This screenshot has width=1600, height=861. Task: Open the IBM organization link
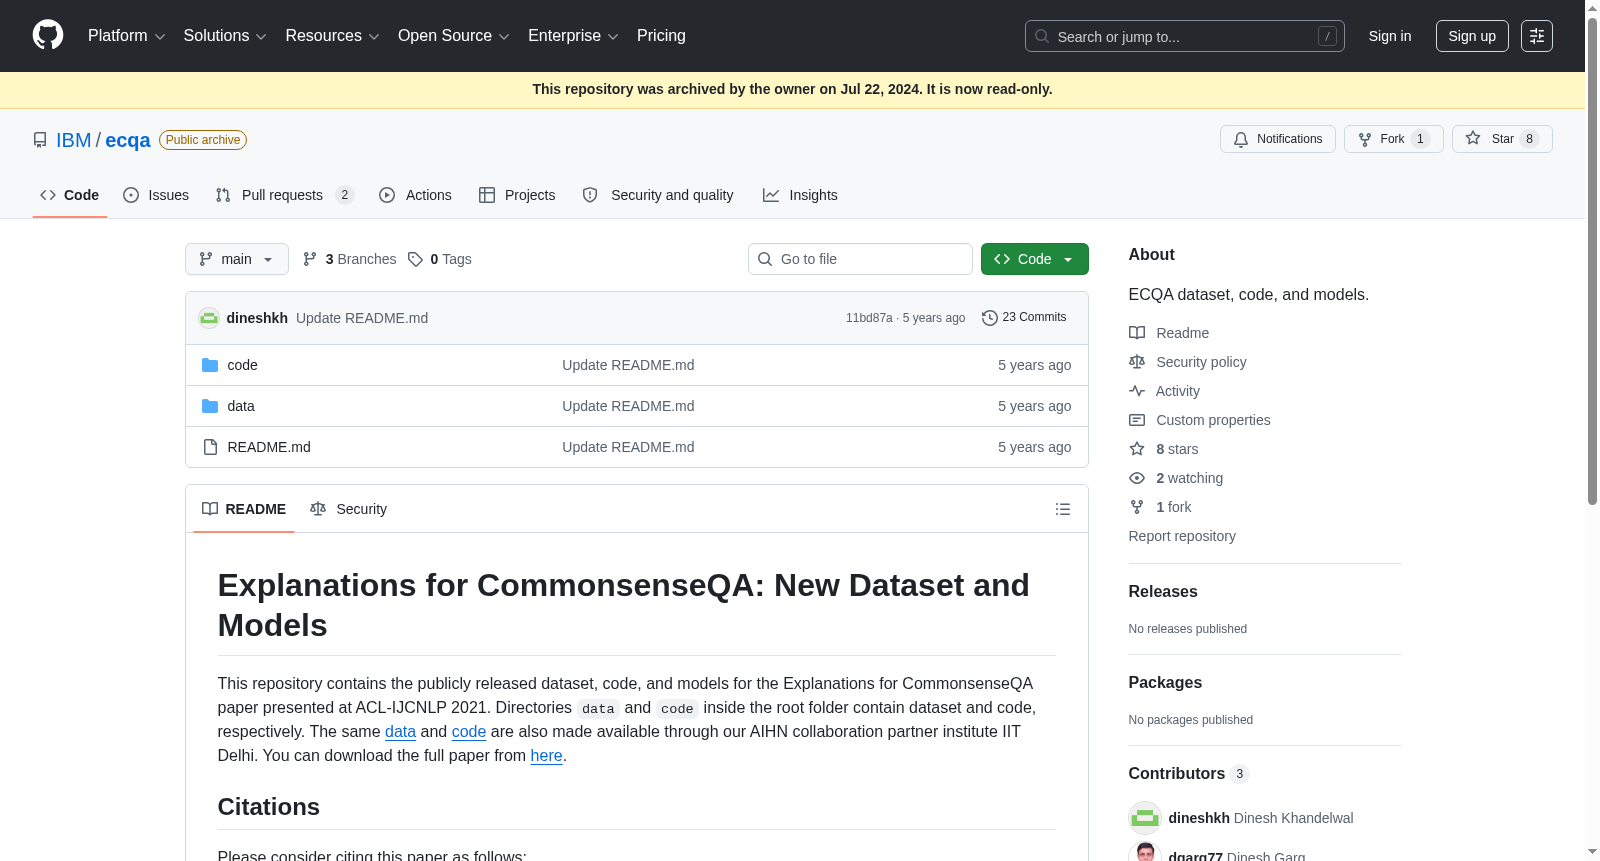(73, 140)
